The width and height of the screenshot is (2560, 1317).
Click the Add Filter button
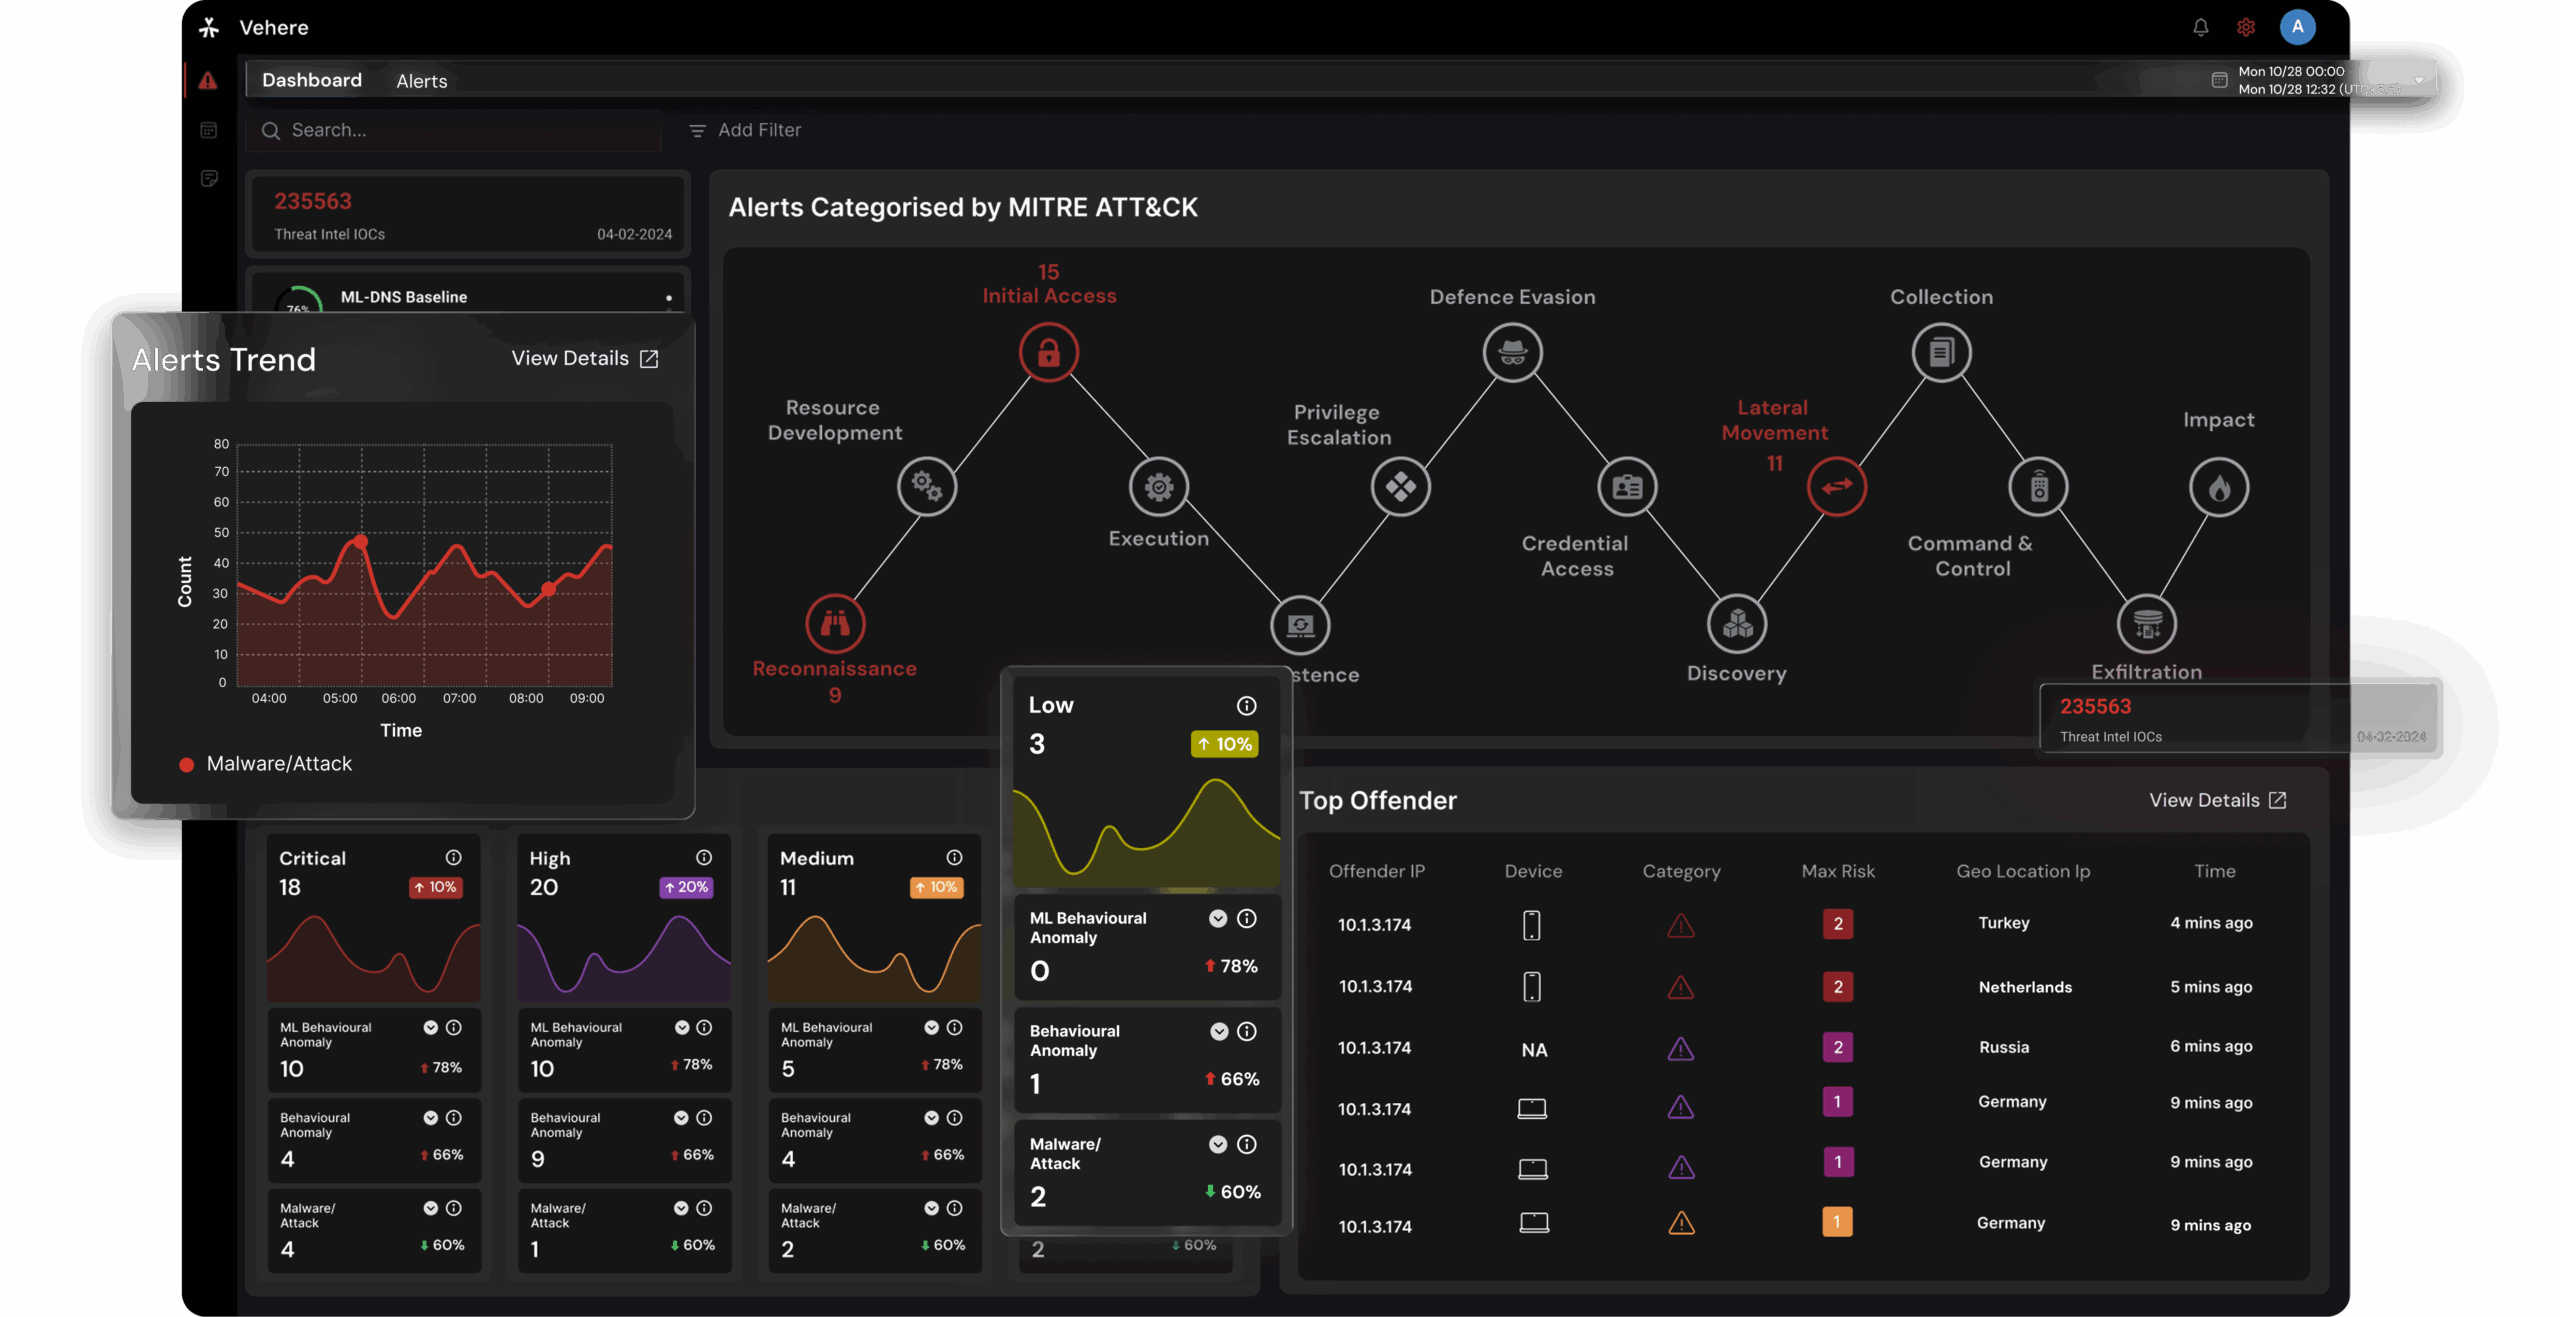[745, 130]
